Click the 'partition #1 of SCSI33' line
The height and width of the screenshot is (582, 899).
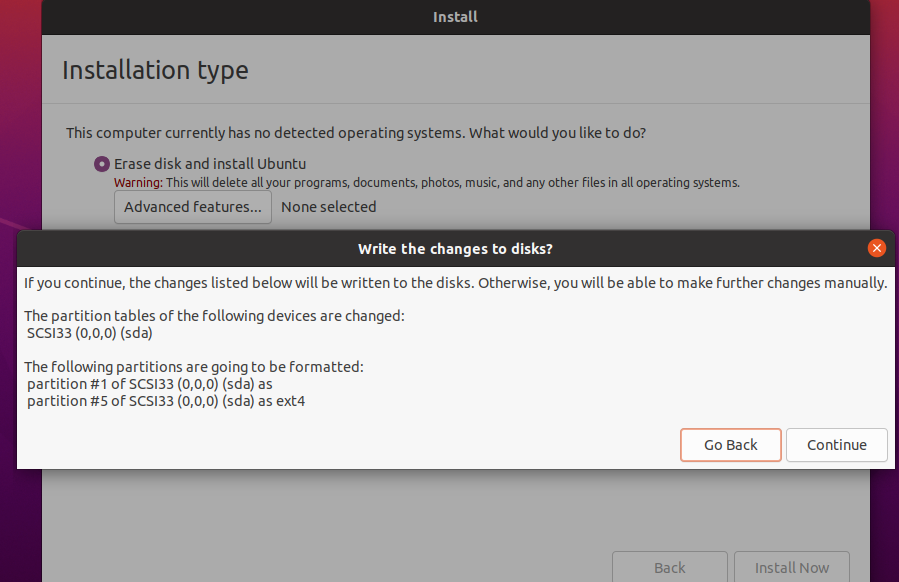pos(150,384)
